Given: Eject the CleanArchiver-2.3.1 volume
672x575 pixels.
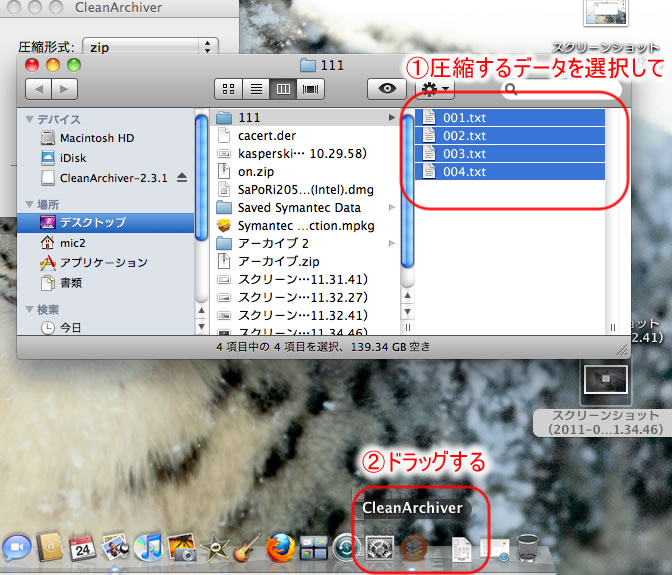Looking at the screenshot, I should pos(182,177).
